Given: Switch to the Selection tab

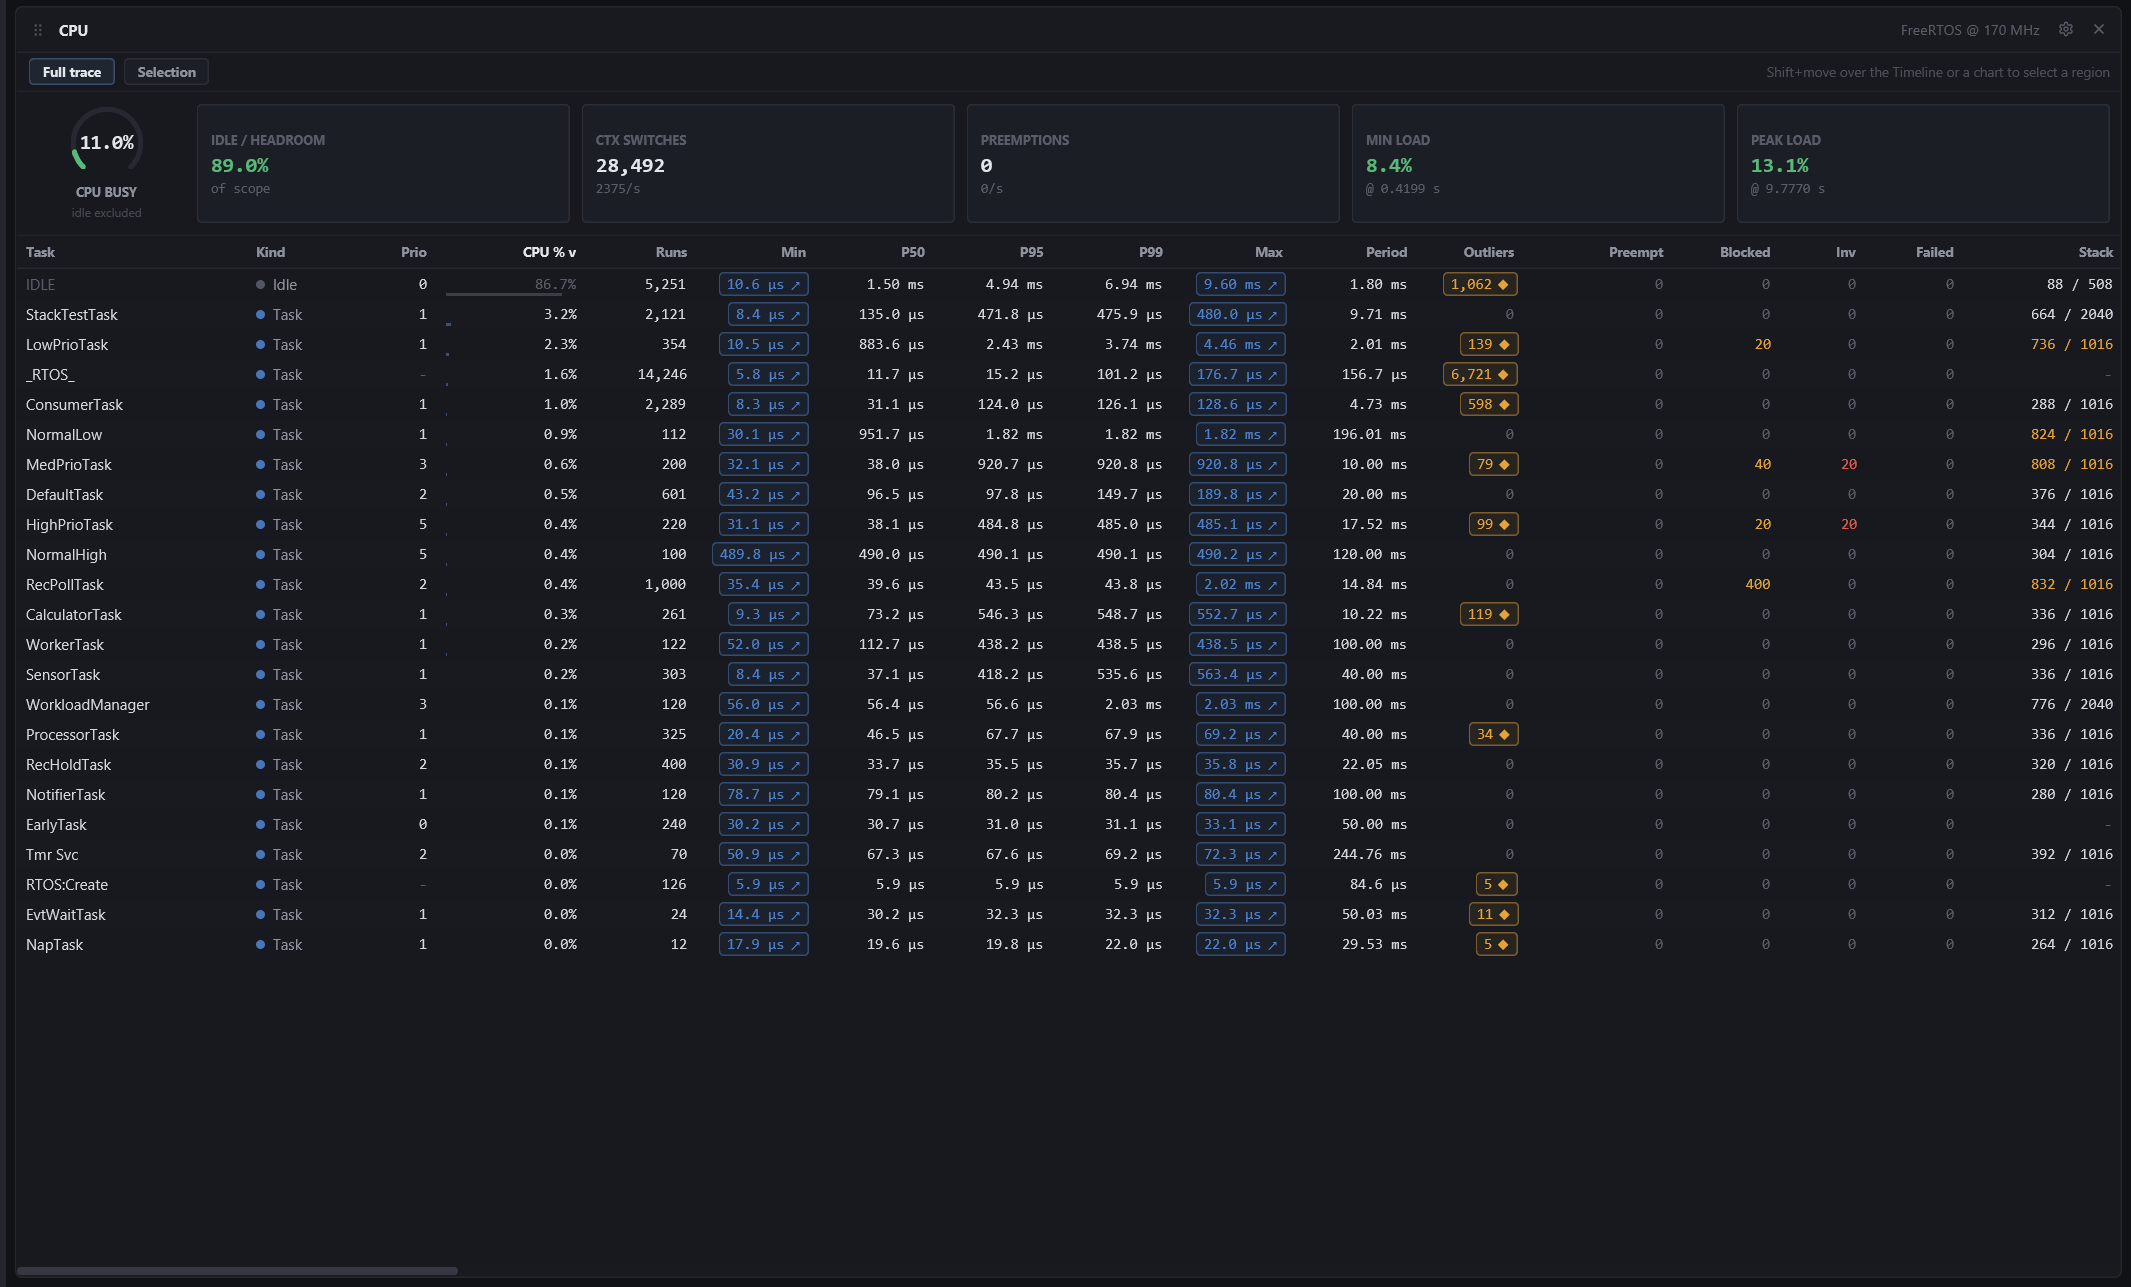Looking at the screenshot, I should coord(166,72).
